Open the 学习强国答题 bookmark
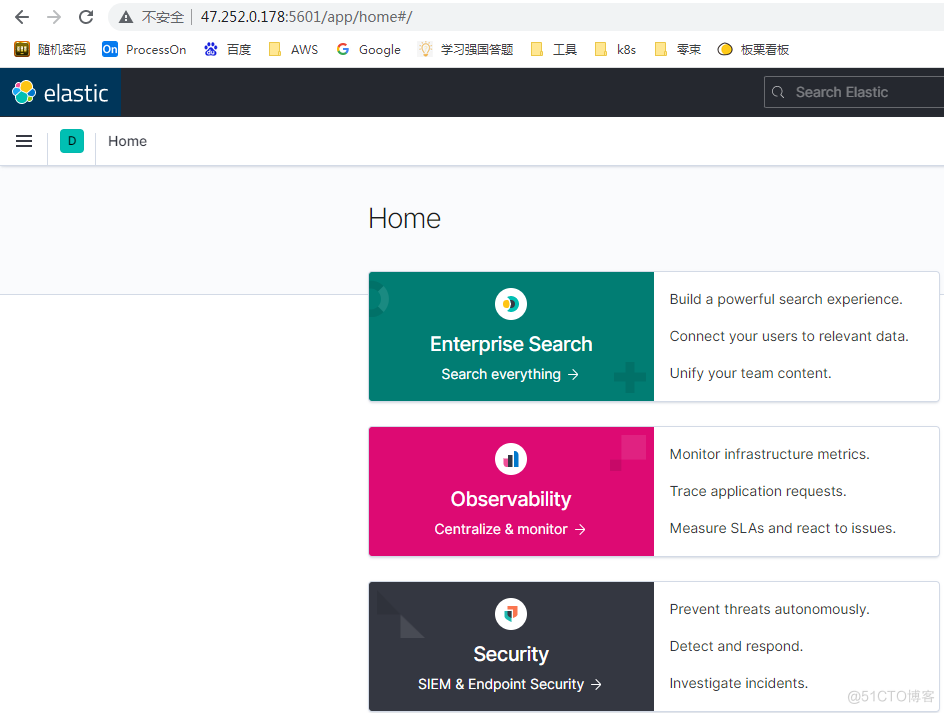 [x=465, y=49]
